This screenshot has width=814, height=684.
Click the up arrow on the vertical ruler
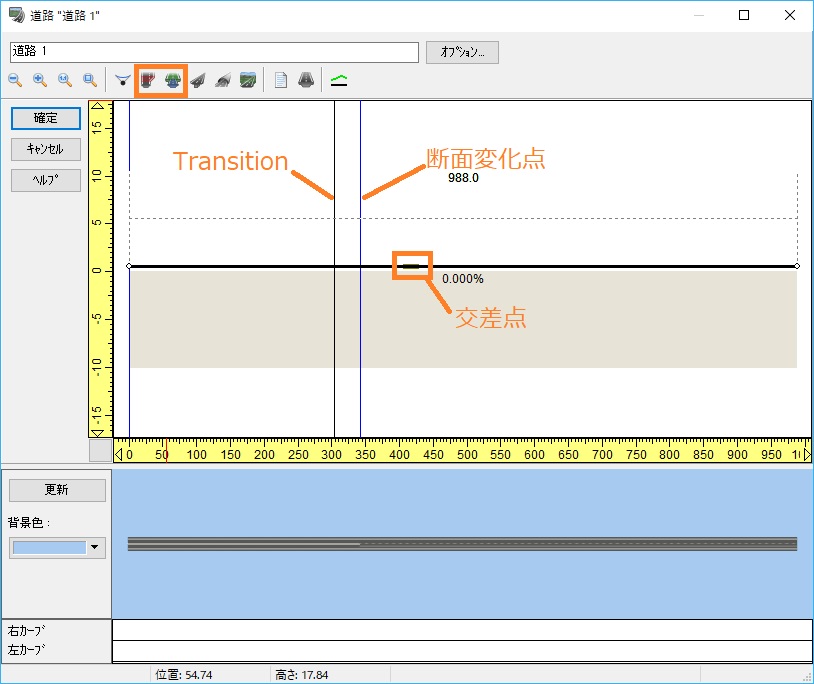[x=97, y=105]
